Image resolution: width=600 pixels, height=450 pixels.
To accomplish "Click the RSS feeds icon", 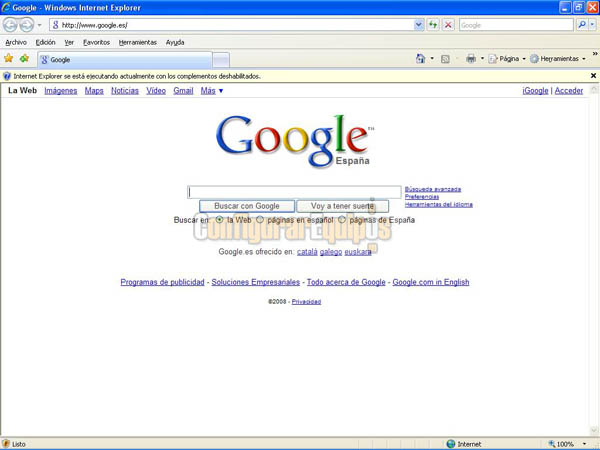I will (445, 59).
